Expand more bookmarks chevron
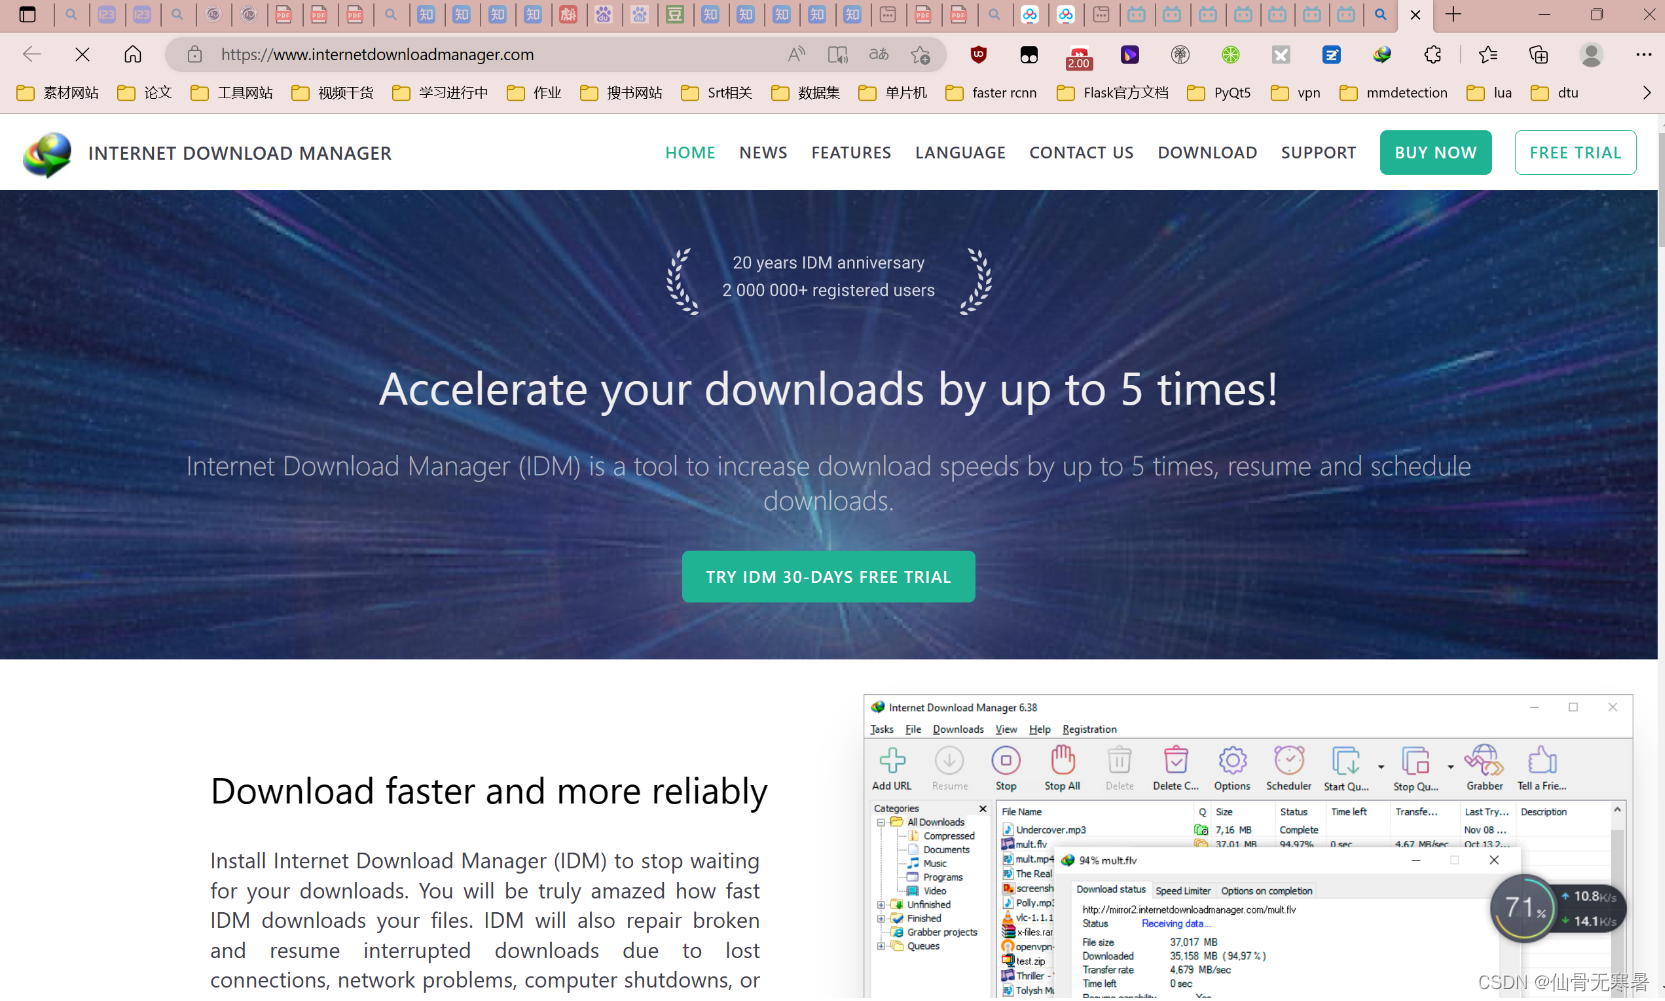1665x1001 pixels. [x=1646, y=92]
